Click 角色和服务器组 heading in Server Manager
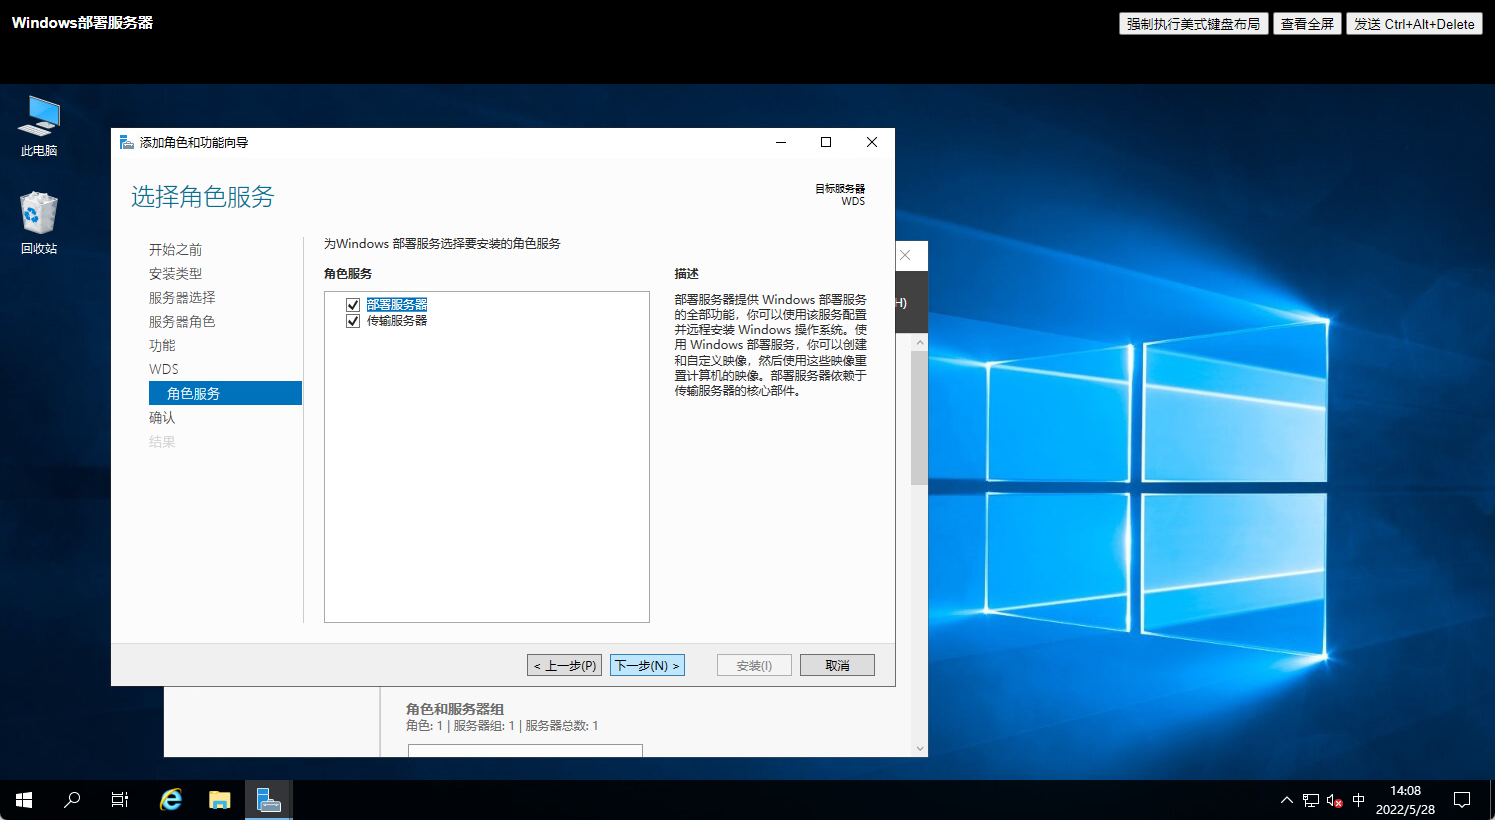 455,709
